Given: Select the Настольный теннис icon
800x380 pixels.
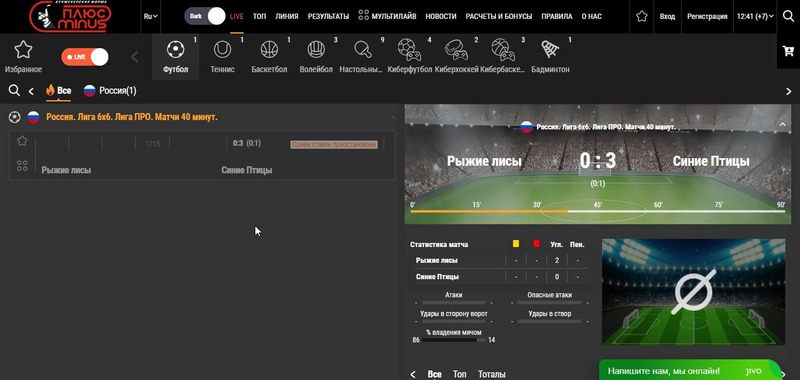Looking at the screenshot, I should (361, 57).
